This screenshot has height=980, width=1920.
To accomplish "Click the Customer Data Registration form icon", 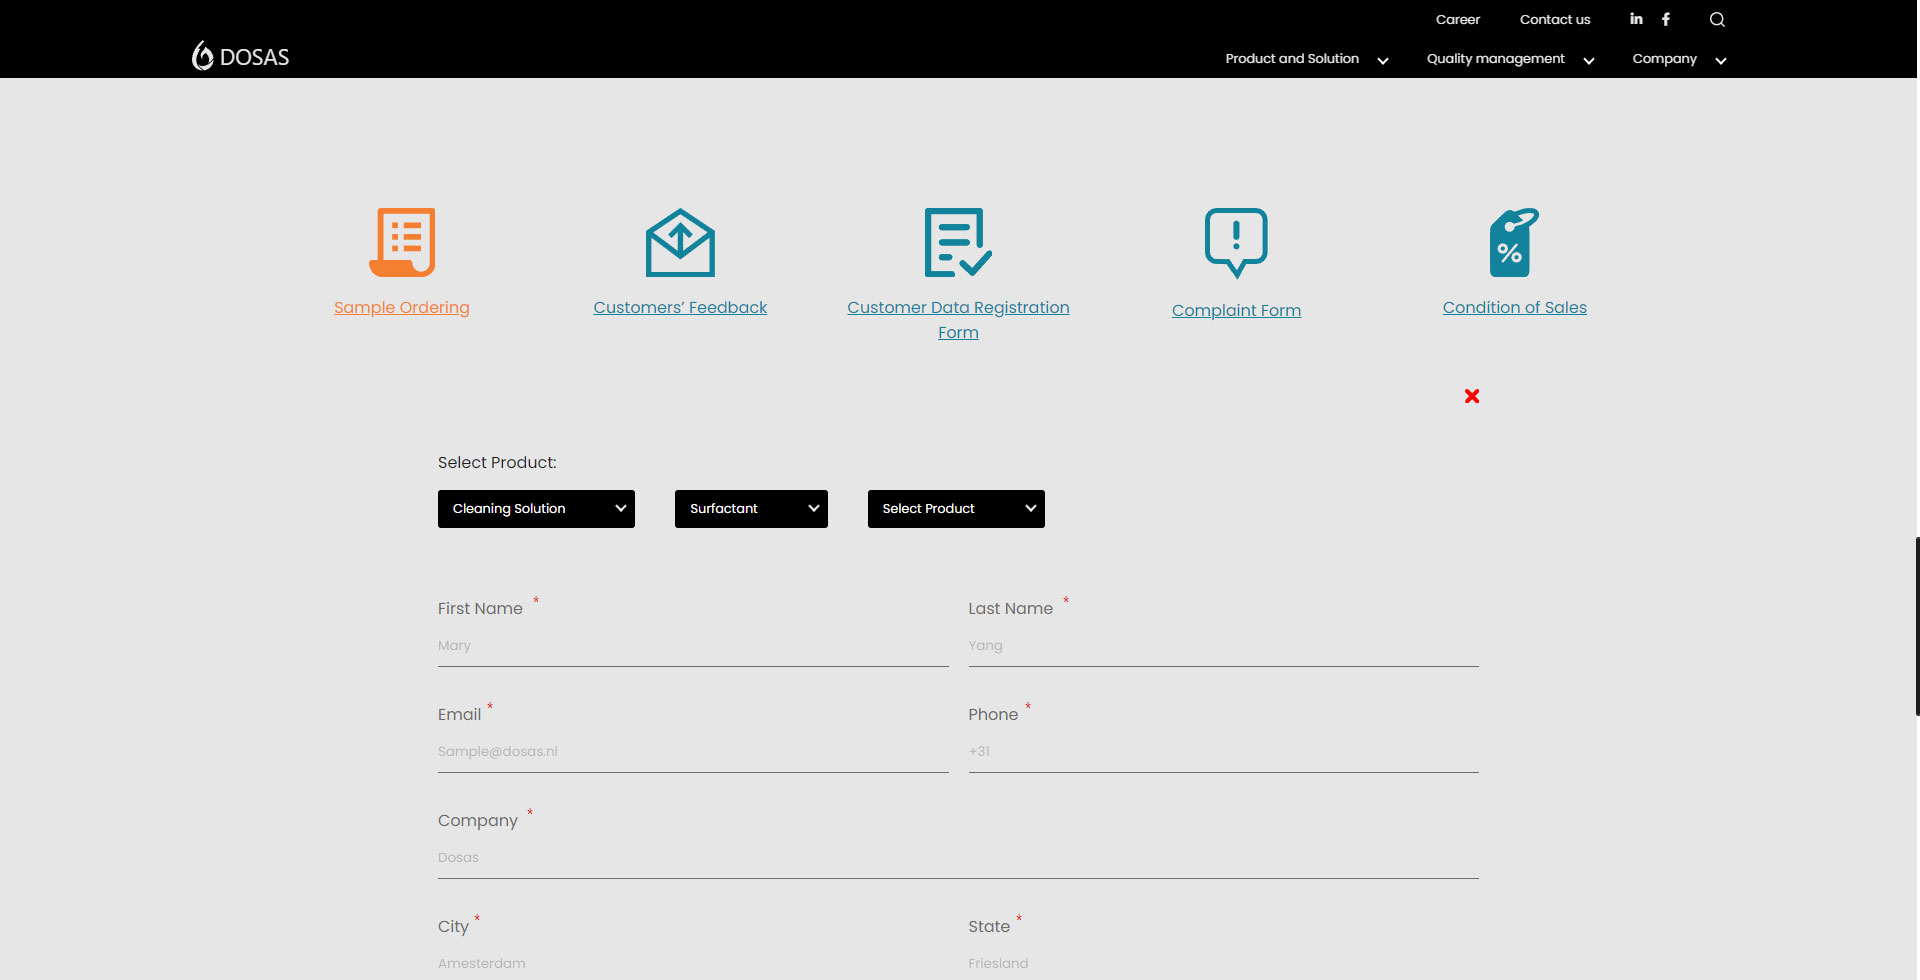I will click(958, 242).
